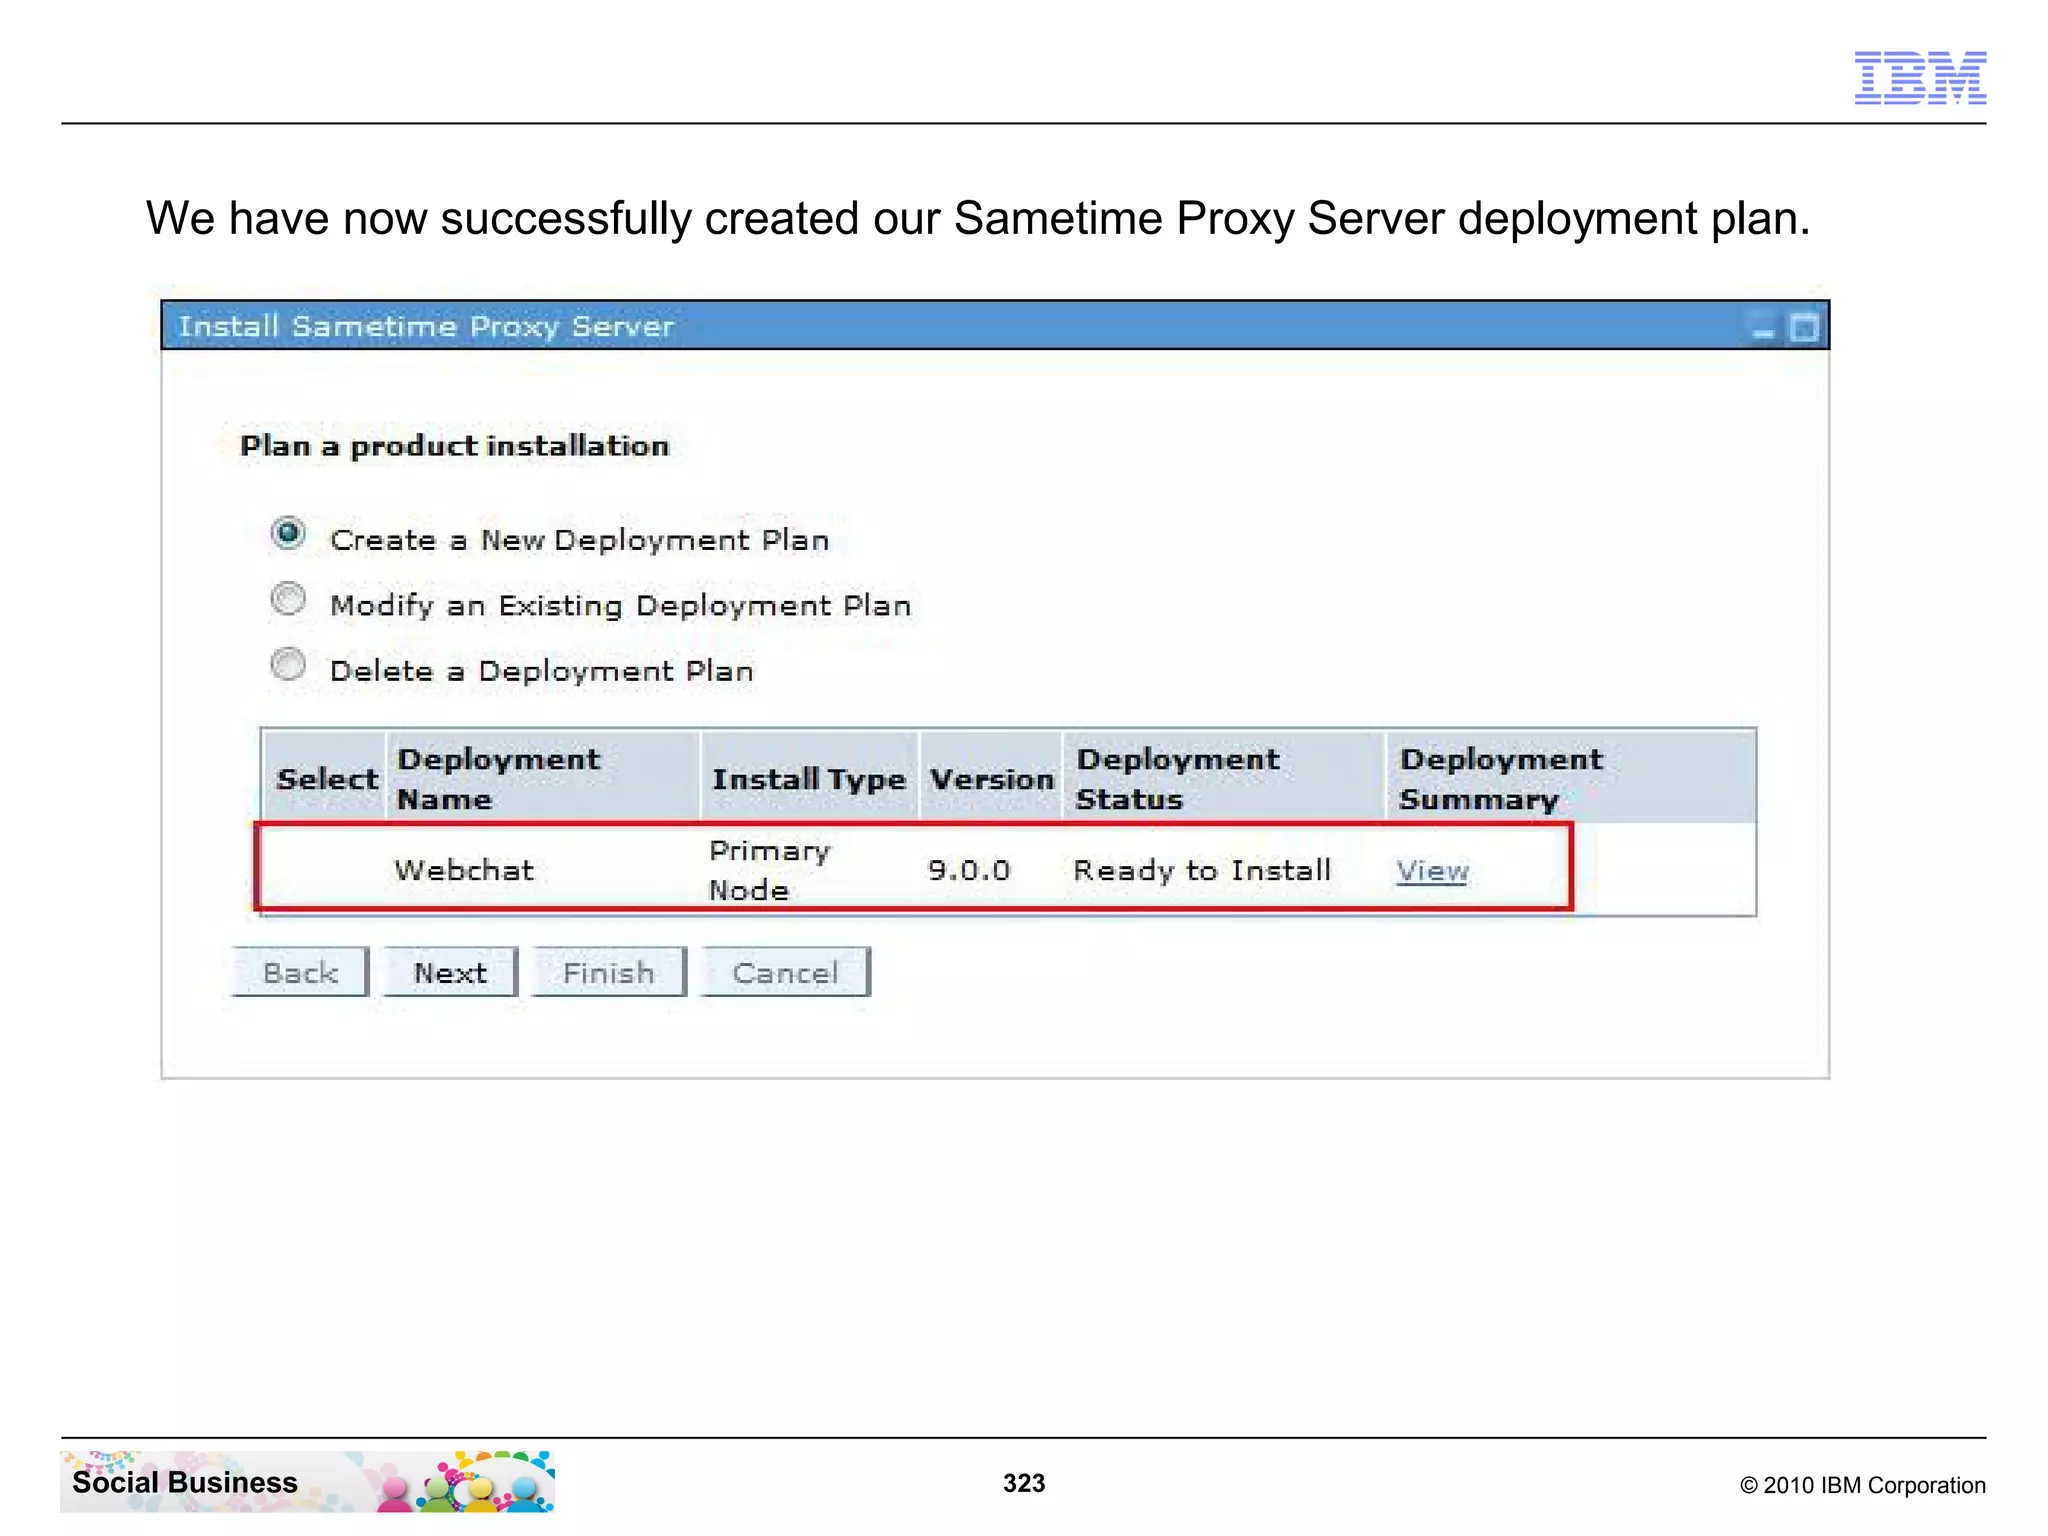
Task: Click the Plan a product installation heading
Action: (455, 446)
